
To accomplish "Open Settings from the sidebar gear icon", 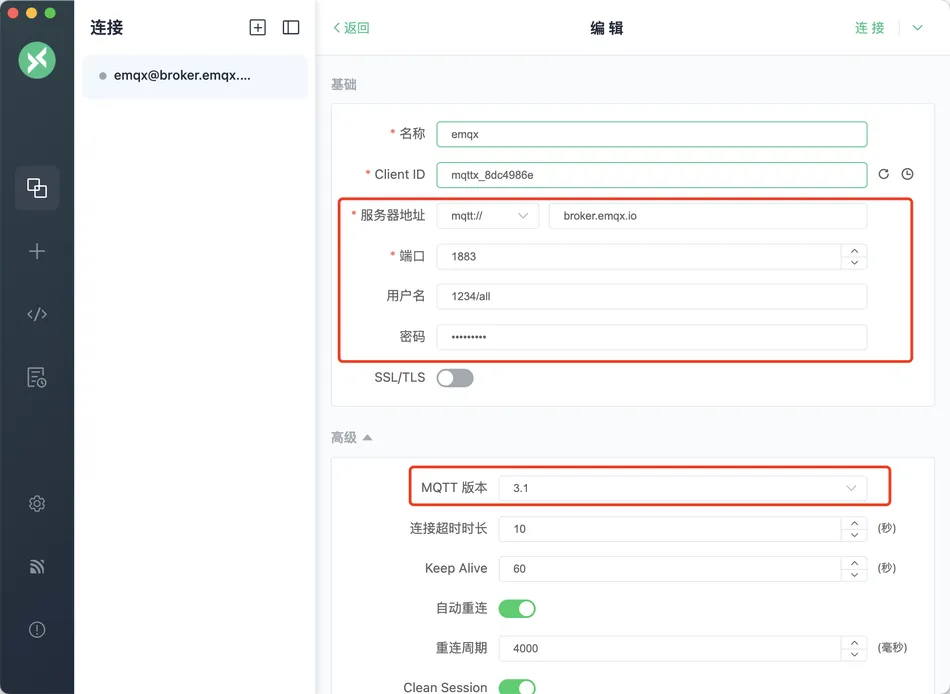I will (36, 503).
